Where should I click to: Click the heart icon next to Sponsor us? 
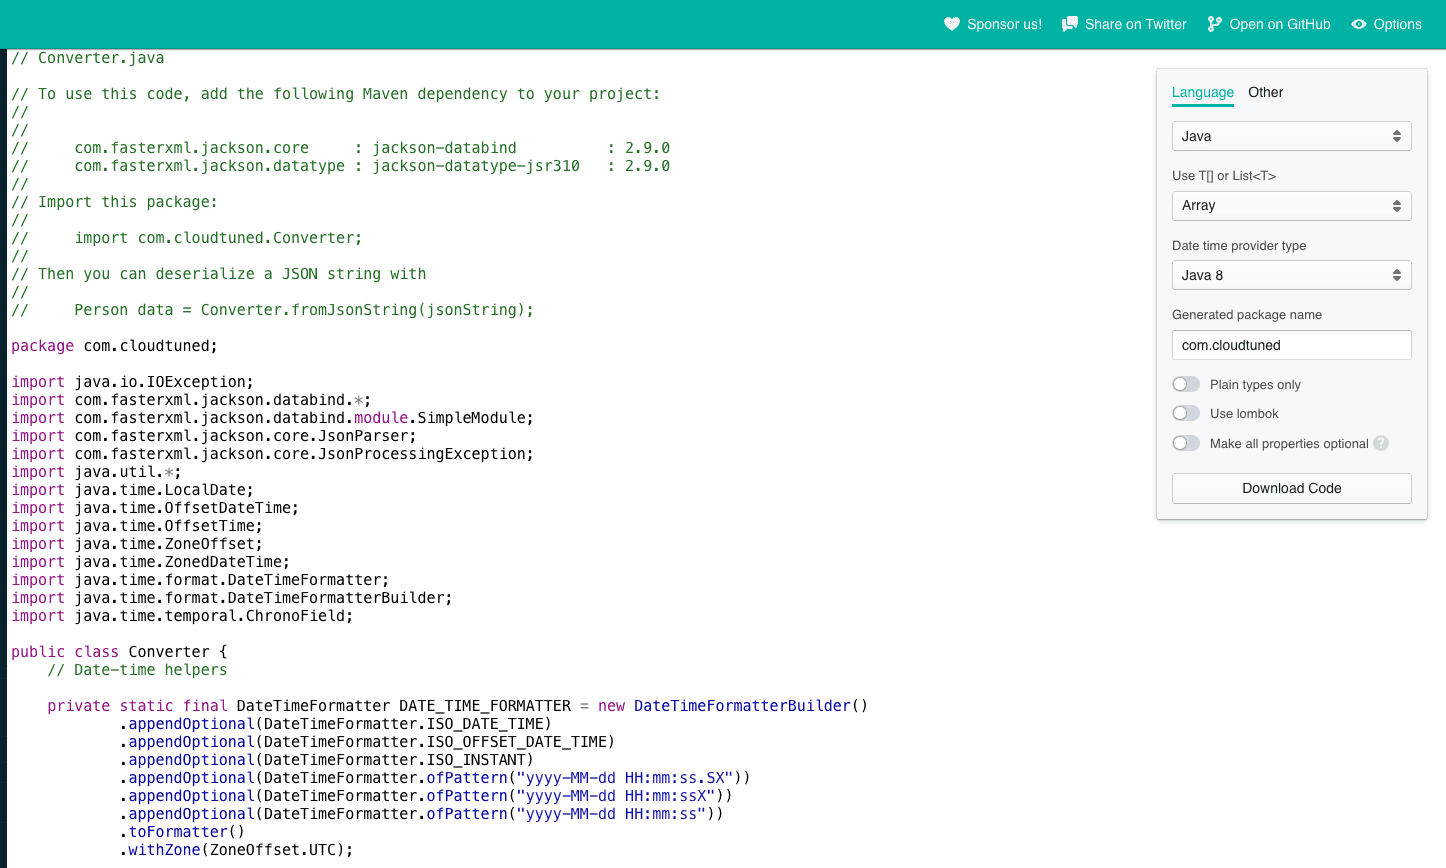click(x=952, y=24)
